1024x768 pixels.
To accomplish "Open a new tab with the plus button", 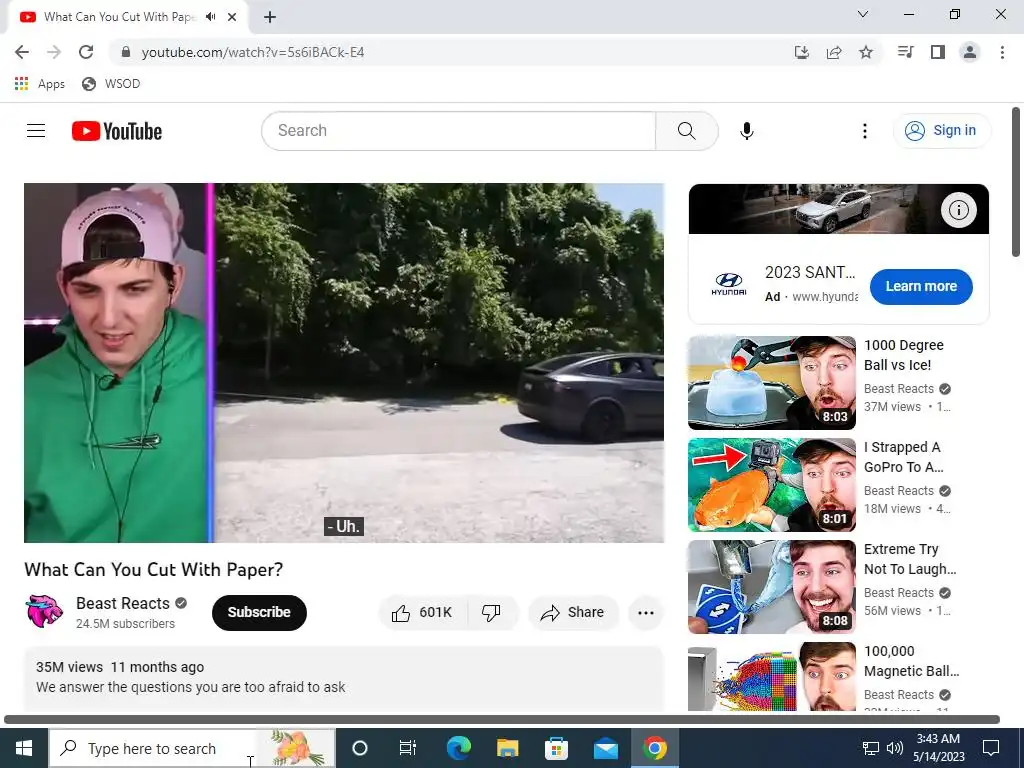I will tap(270, 17).
